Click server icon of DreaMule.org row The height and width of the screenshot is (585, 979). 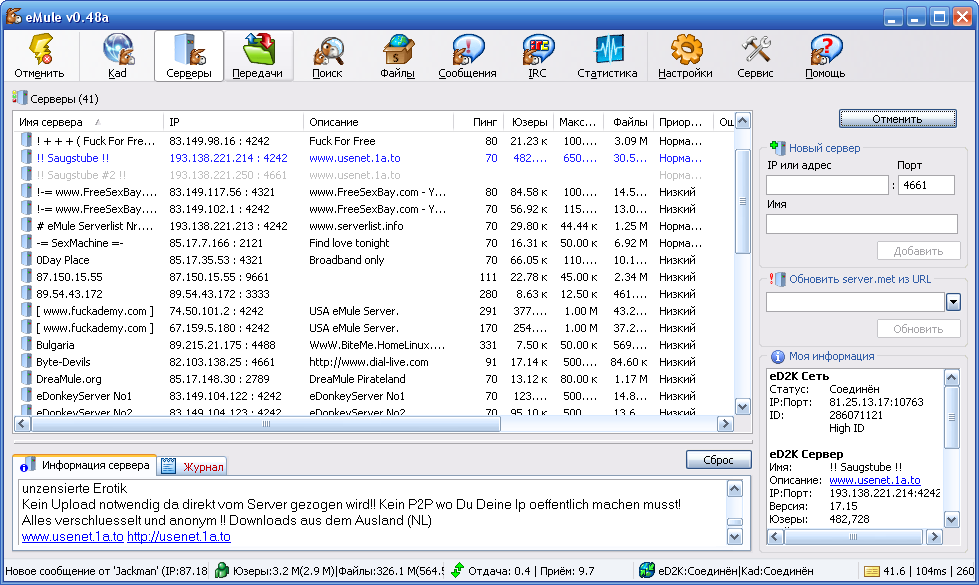tap(26, 378)
